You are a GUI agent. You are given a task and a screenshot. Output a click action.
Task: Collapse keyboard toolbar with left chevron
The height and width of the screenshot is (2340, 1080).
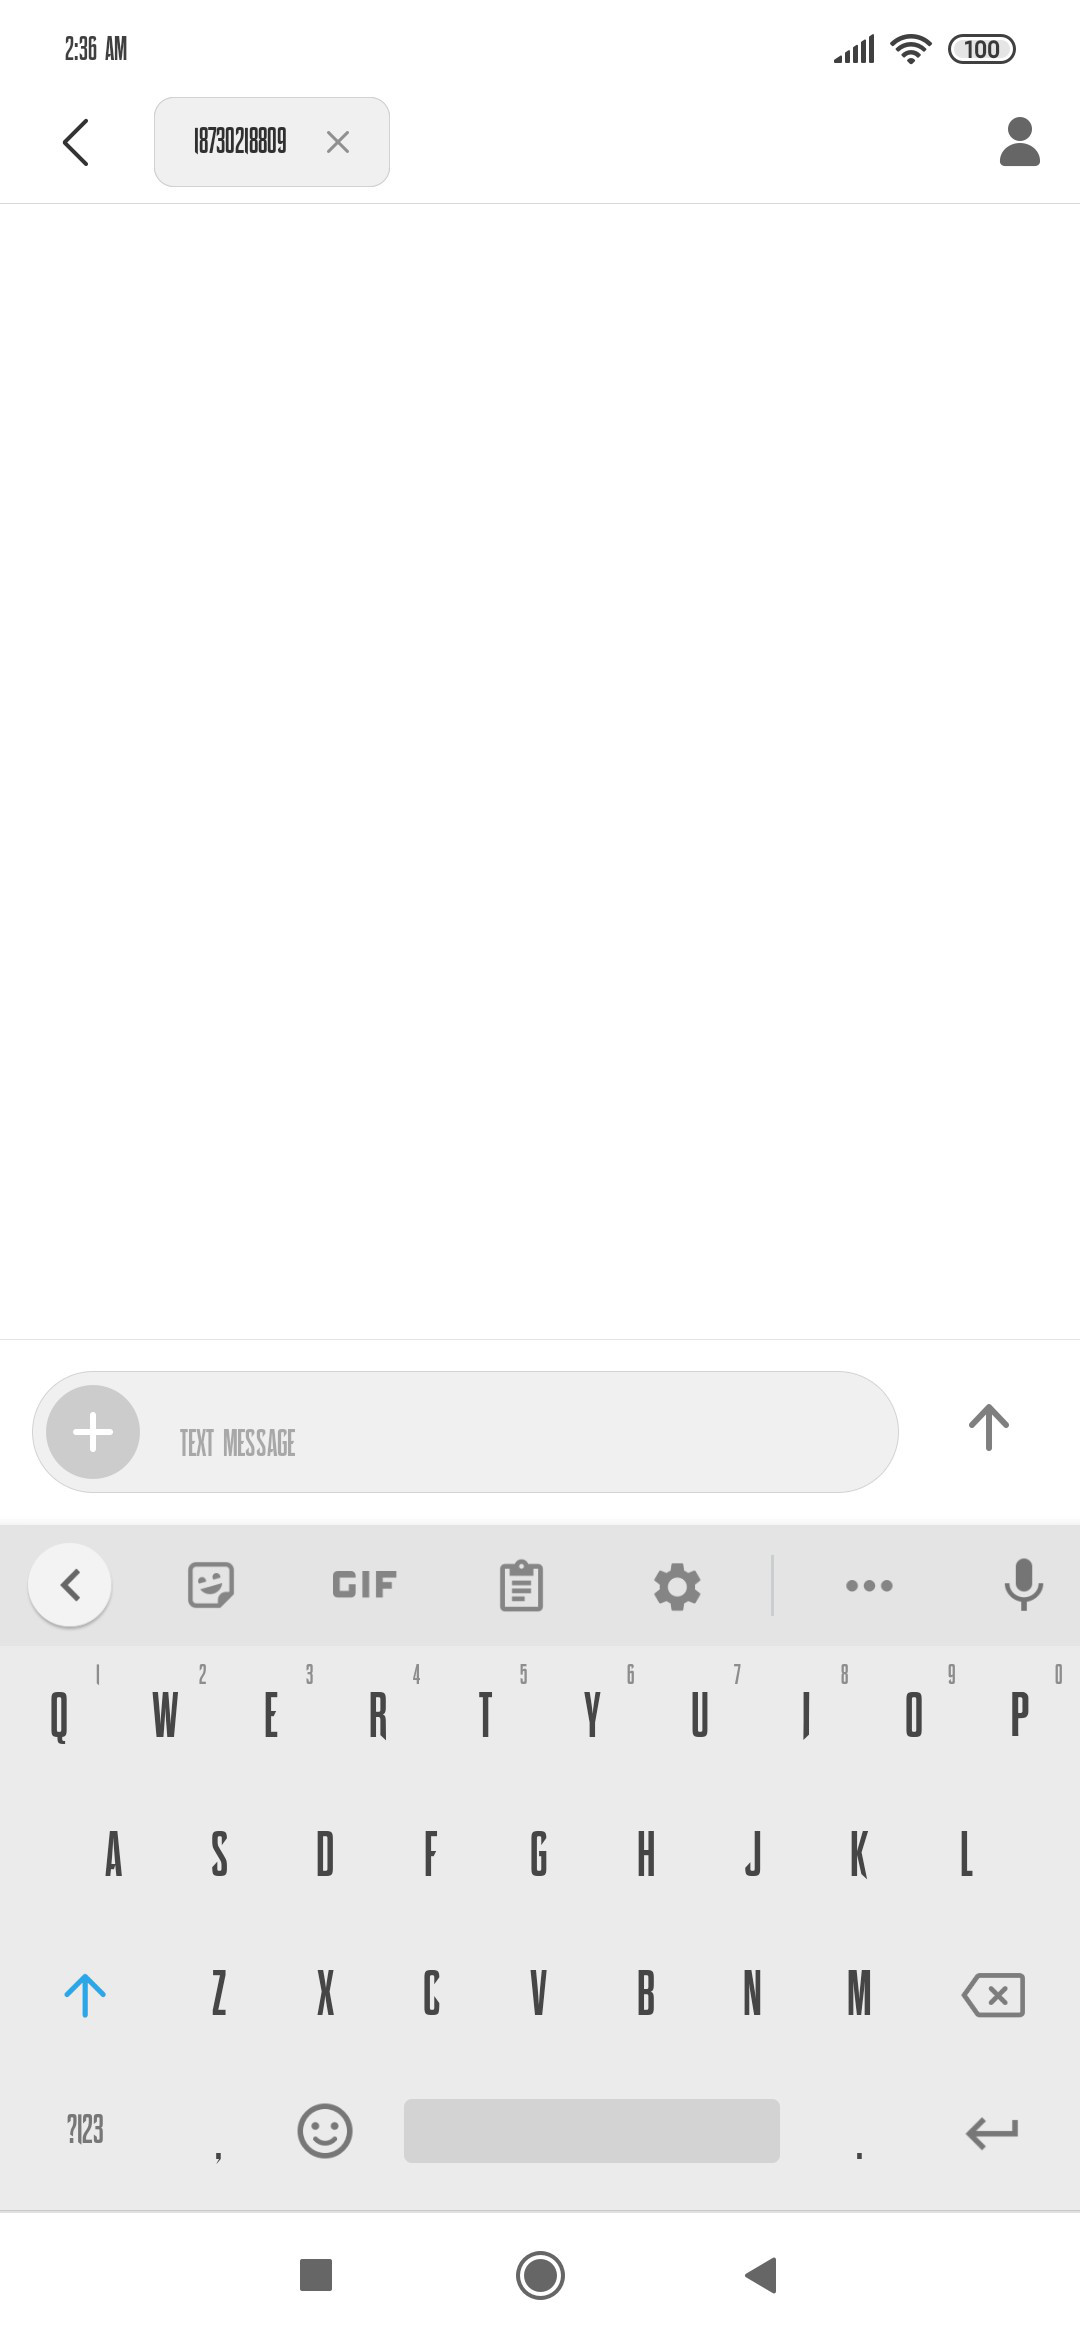point(70,1585)
